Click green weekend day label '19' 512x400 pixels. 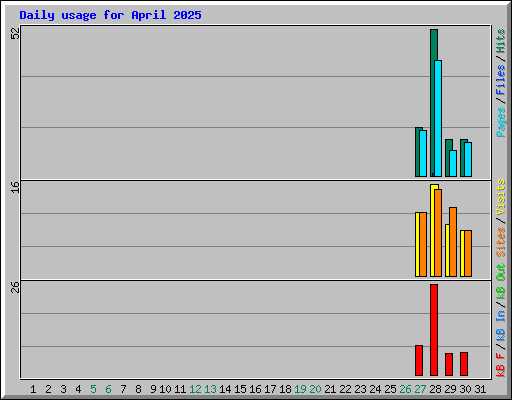pyautogui.click(x=300, y=389)
